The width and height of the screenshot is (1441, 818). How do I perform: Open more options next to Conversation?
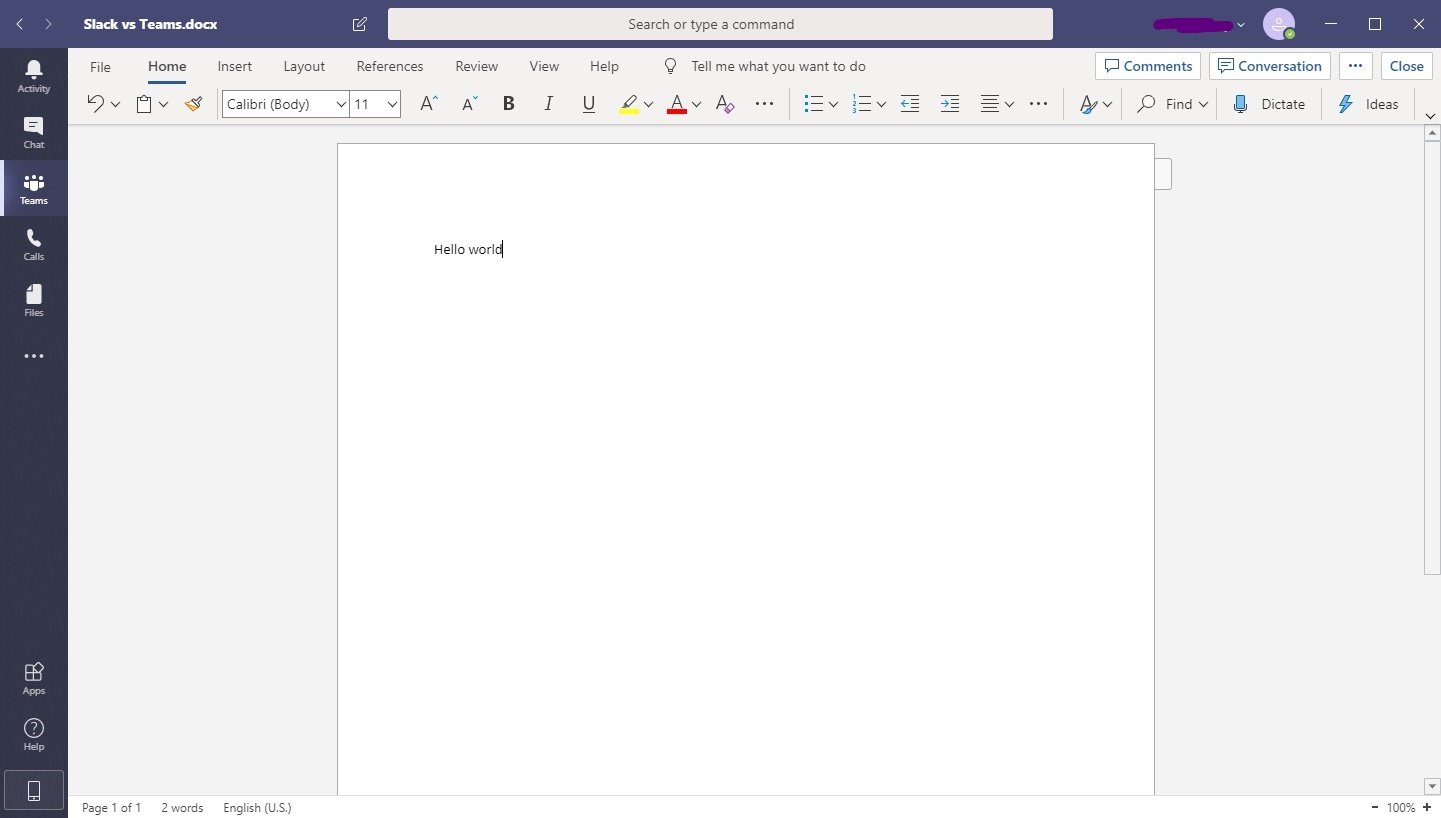1355,66
